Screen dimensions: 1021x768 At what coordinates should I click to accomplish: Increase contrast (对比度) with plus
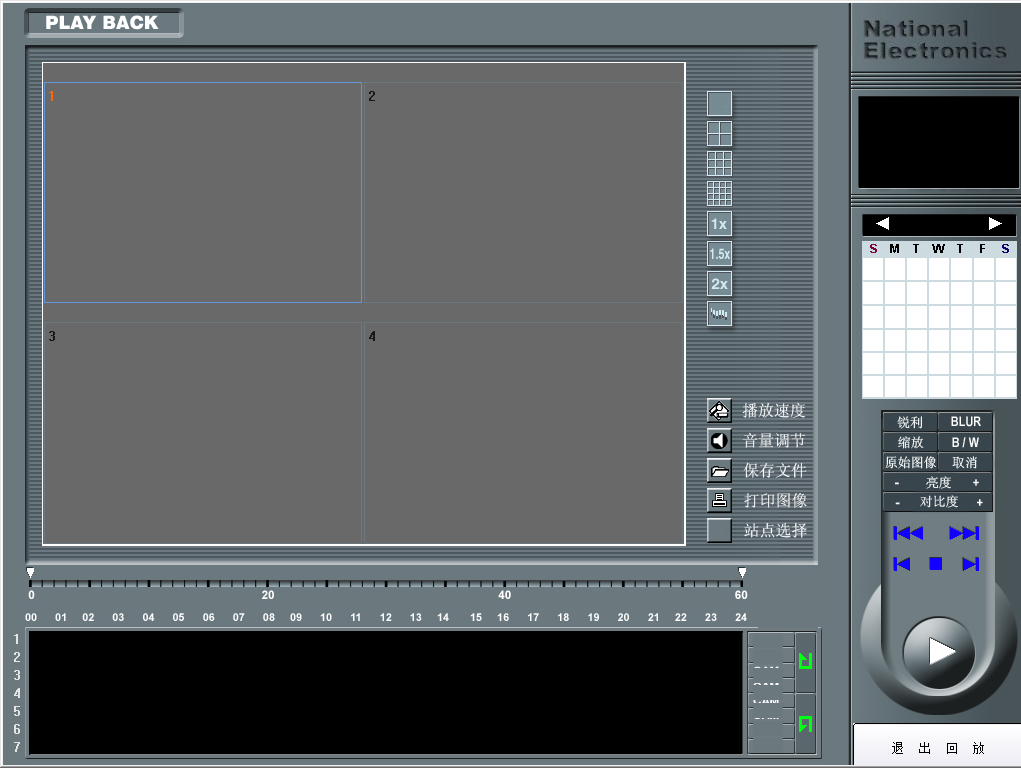click(979, 502)
